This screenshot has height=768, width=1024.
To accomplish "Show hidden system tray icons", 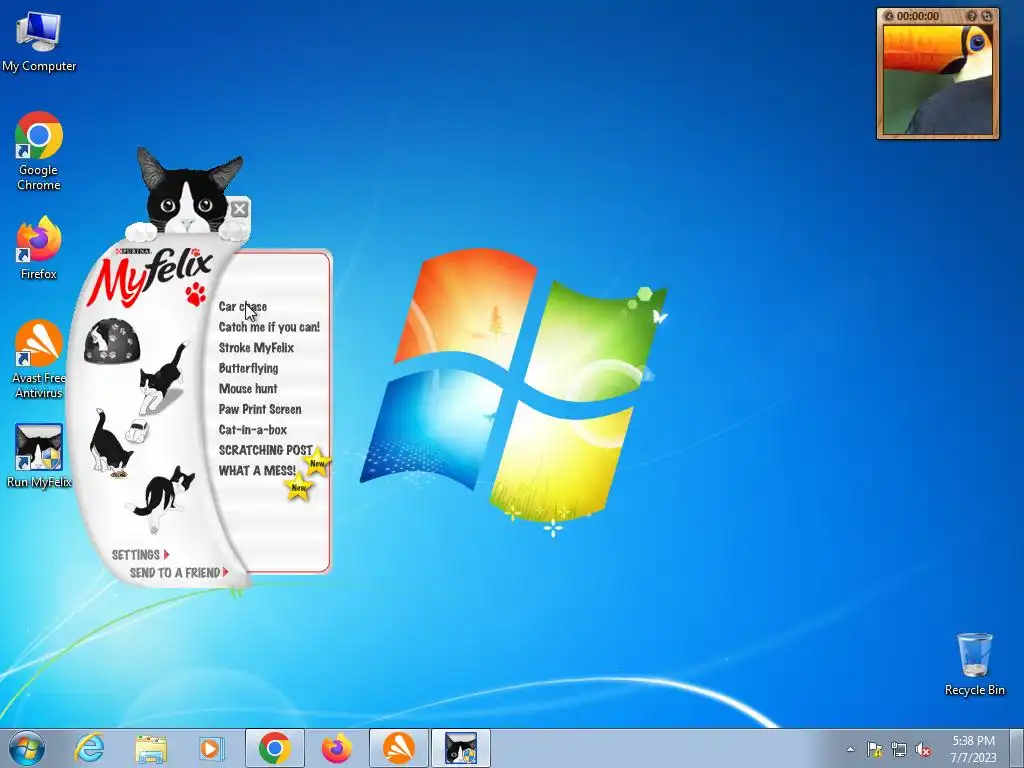I will [x=850, y=749].
